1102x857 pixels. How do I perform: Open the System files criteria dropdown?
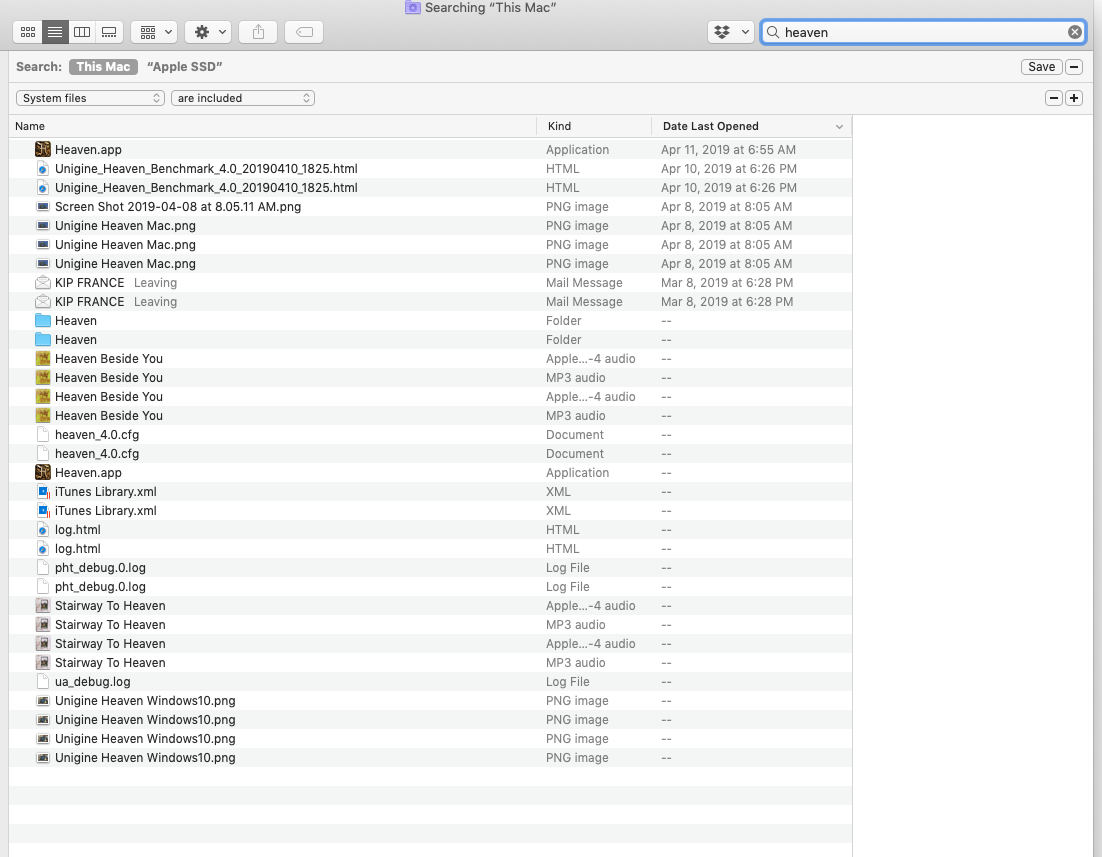[91, 98]
